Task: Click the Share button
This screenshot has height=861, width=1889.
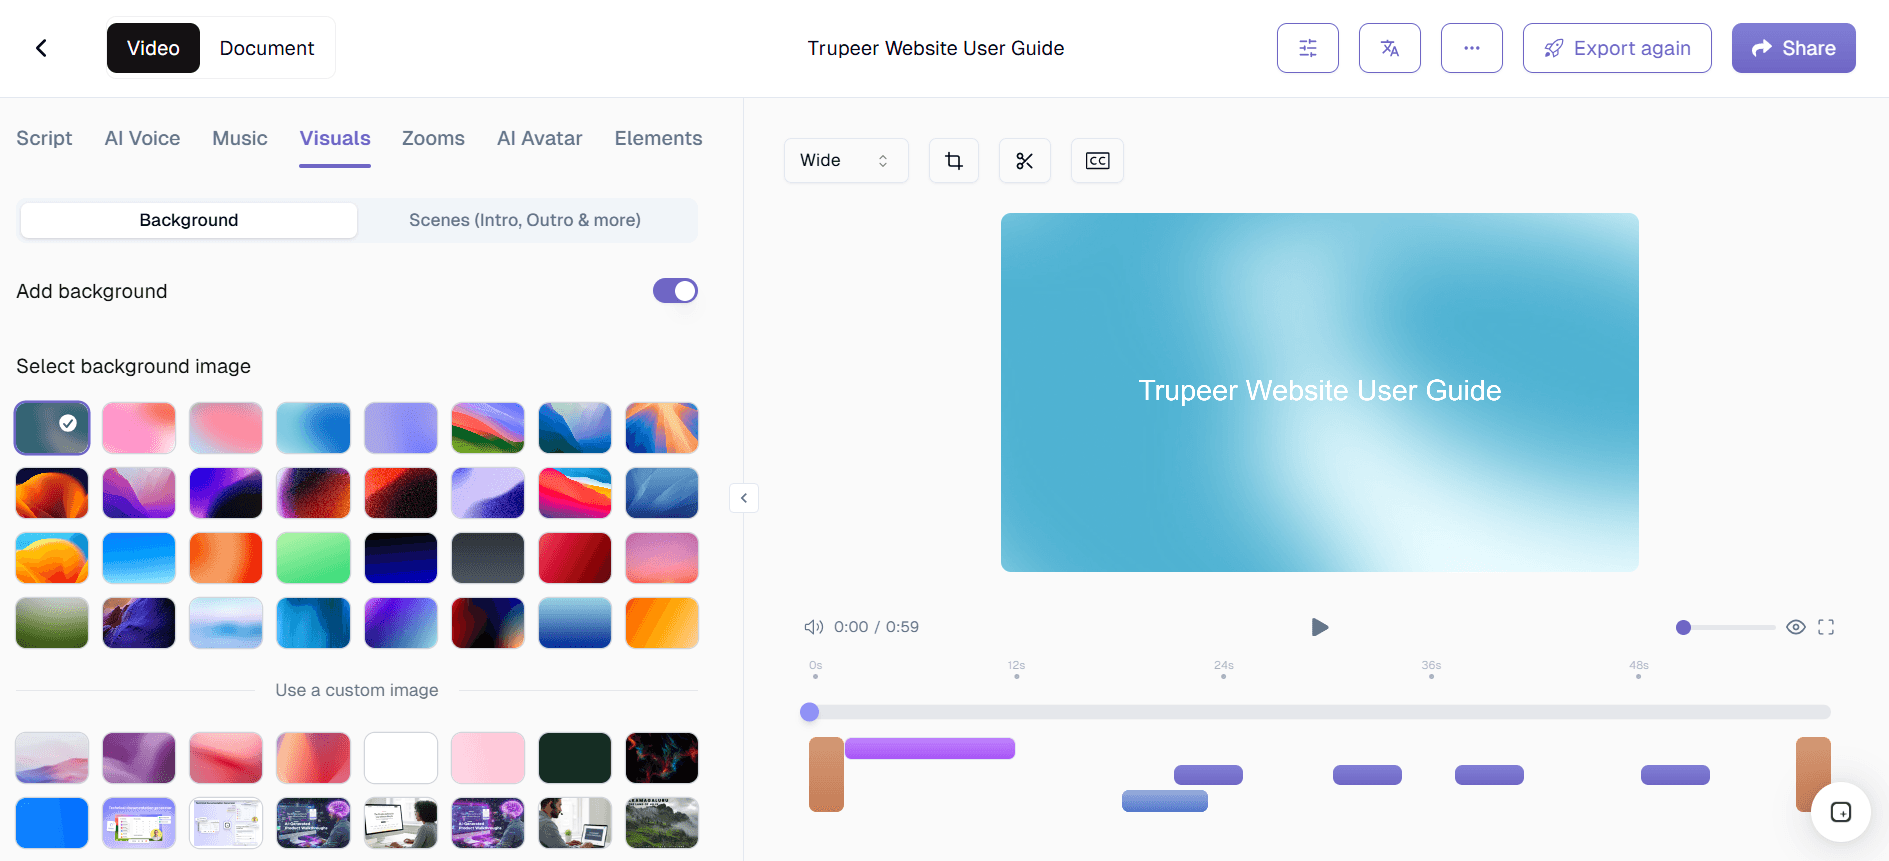Action: (x=1793, y=48)
